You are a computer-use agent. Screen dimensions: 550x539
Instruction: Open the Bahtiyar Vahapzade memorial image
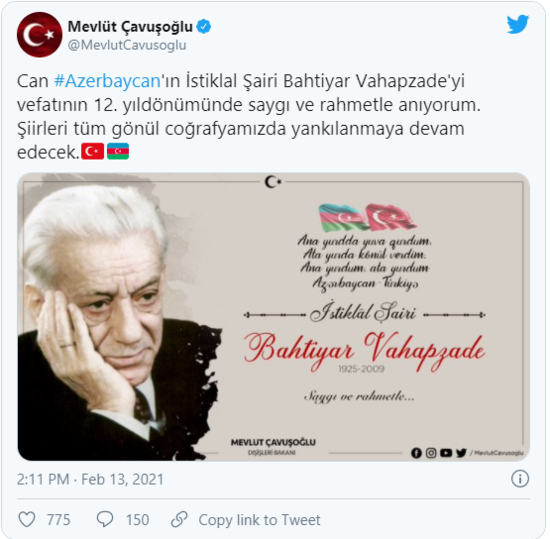pos(274,317)
